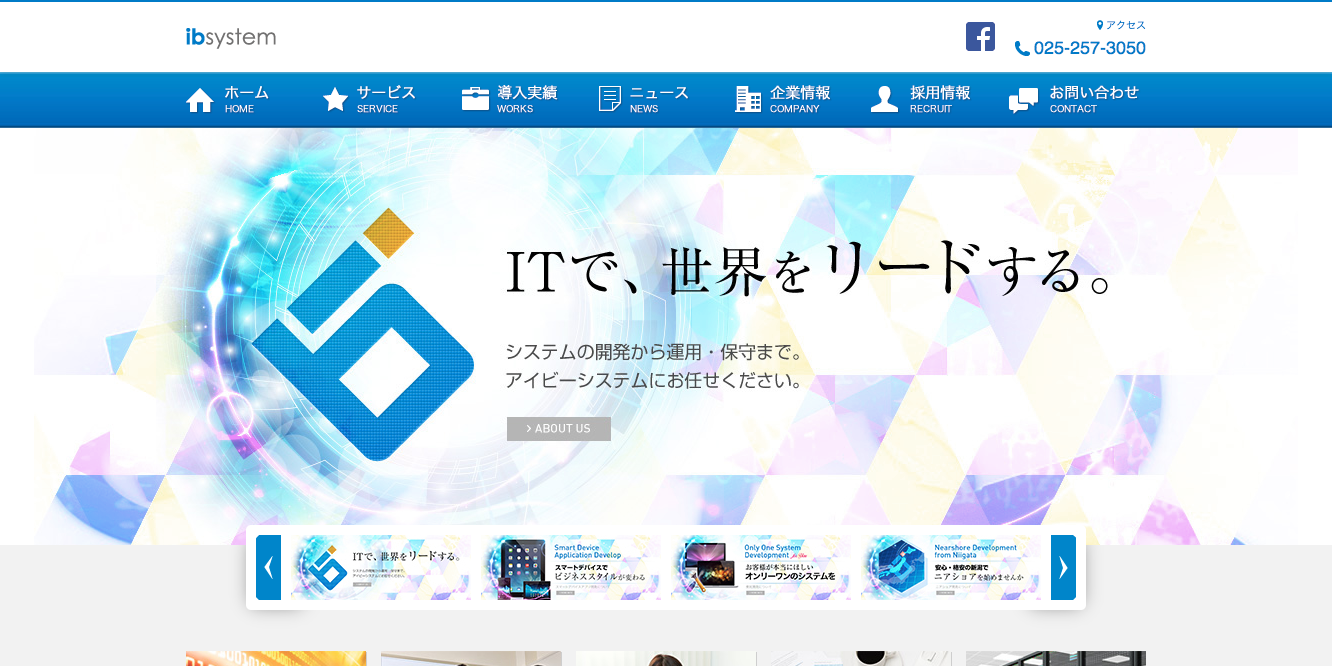Select the Nearshore Development from Niigata thumbnail
Image resolution: width=1332 pixels, height=666 pixels.
[951, 567]
